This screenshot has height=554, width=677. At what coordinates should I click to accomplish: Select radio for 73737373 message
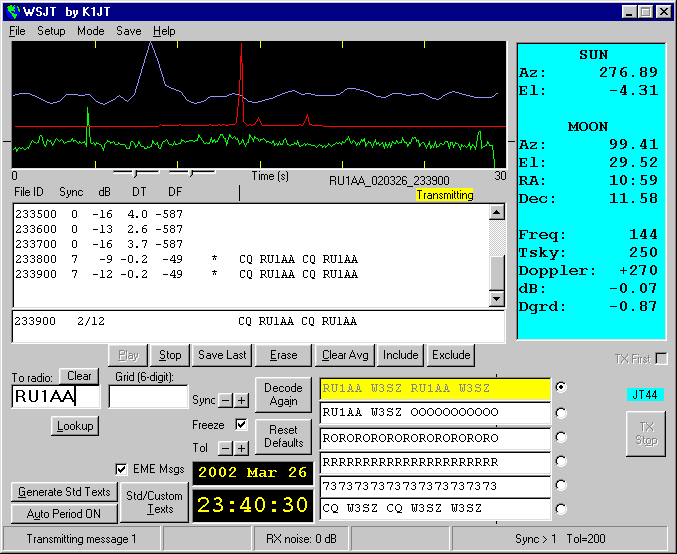tap(561, 485)
